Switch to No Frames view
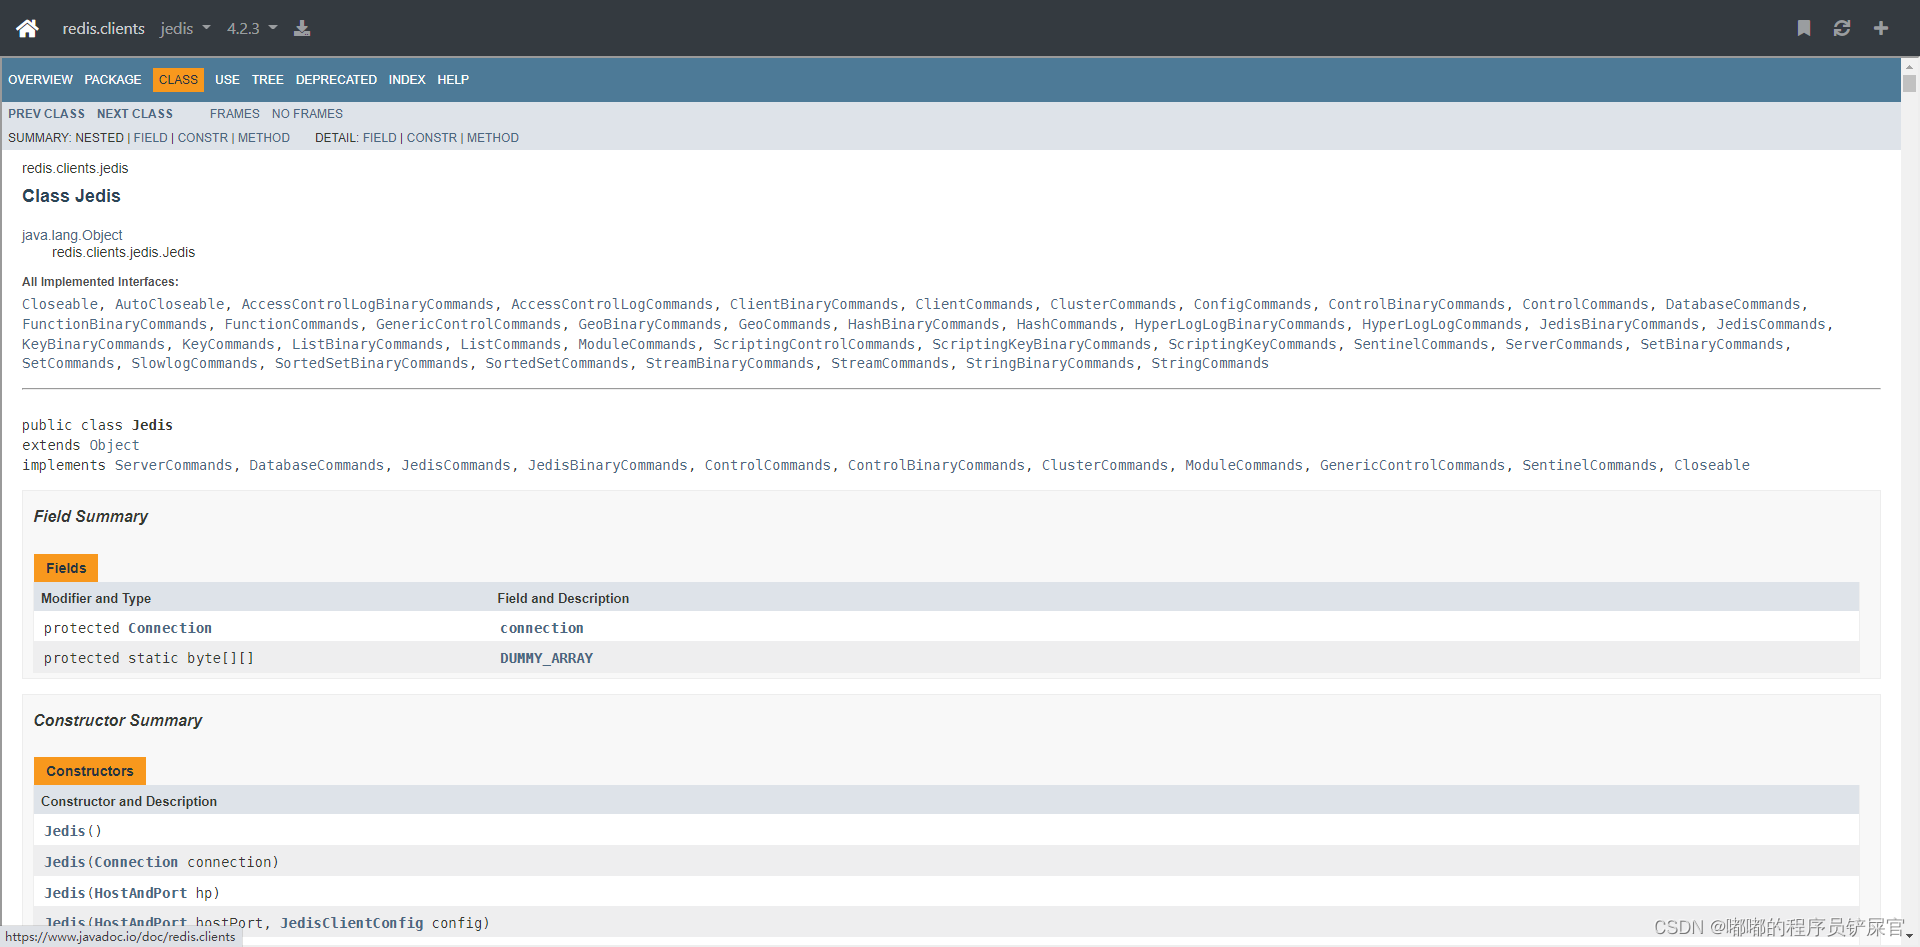This screenshot has width=1920, height=947. [x=307, y=114]
